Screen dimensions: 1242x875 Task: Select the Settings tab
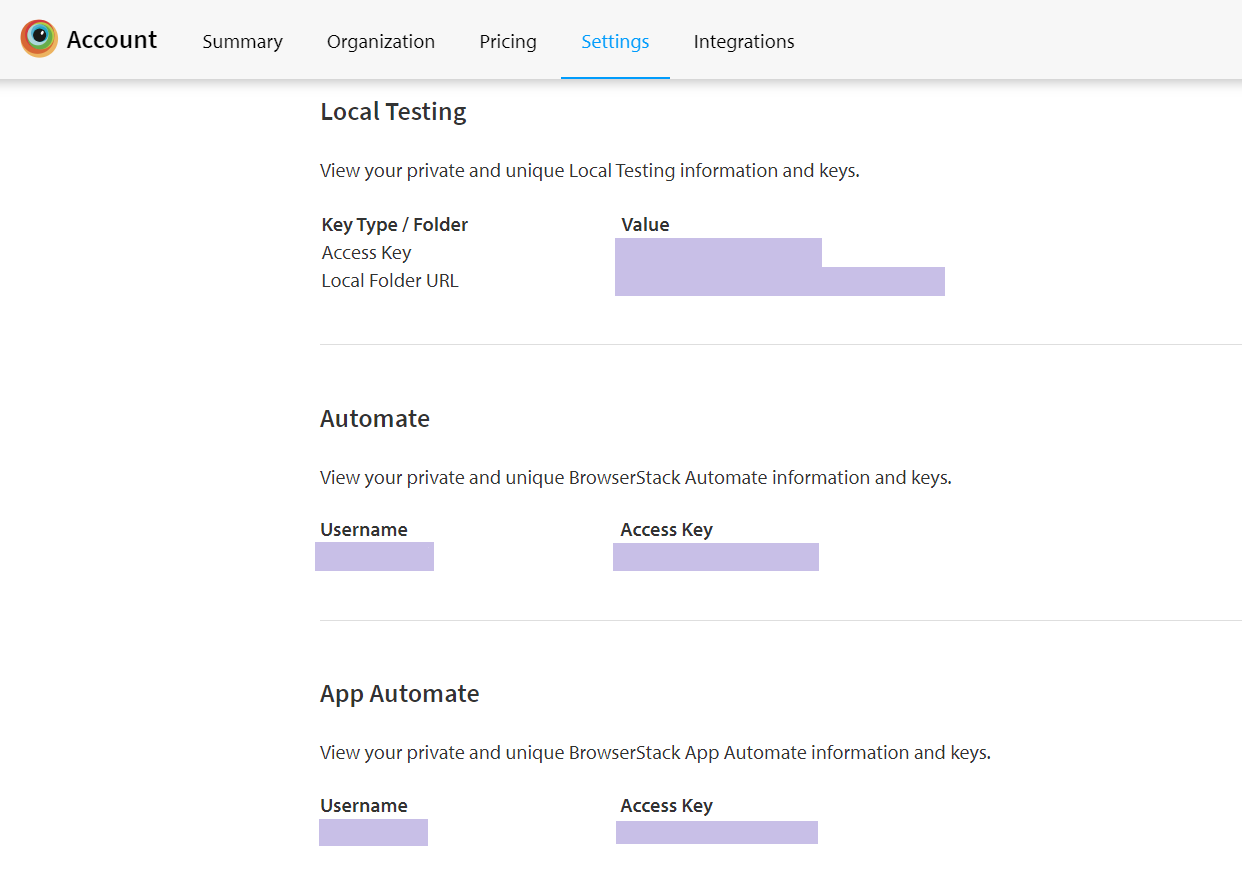[x=615, y=41]
